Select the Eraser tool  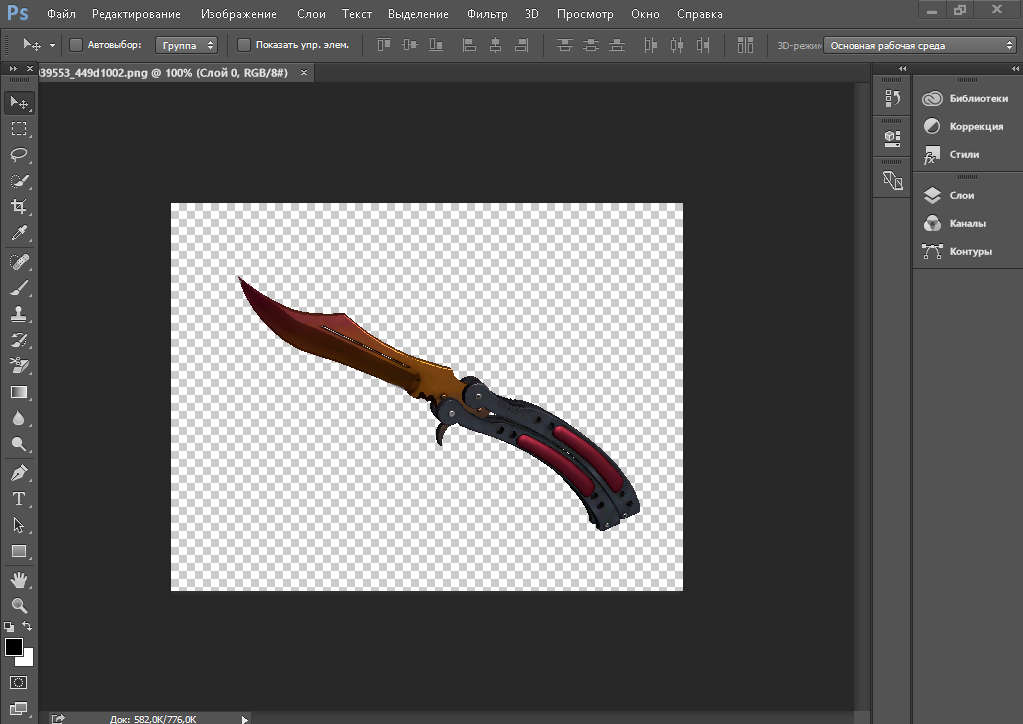[19, 366]
